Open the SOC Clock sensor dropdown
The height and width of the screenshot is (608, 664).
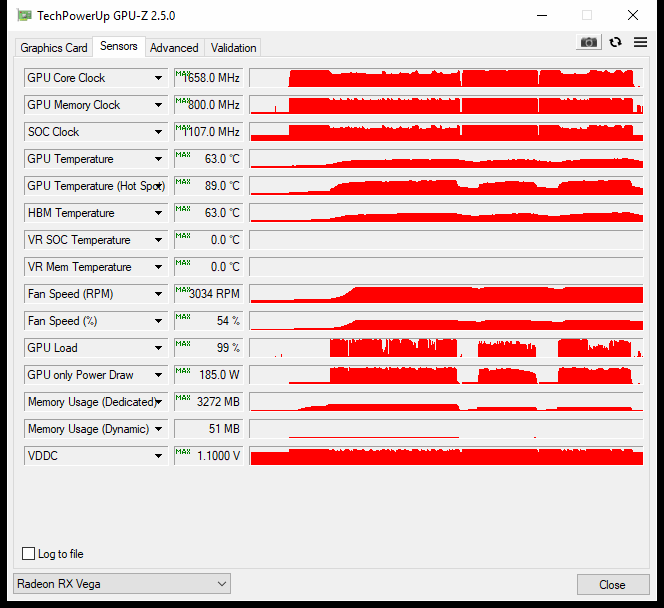[158, 132]
